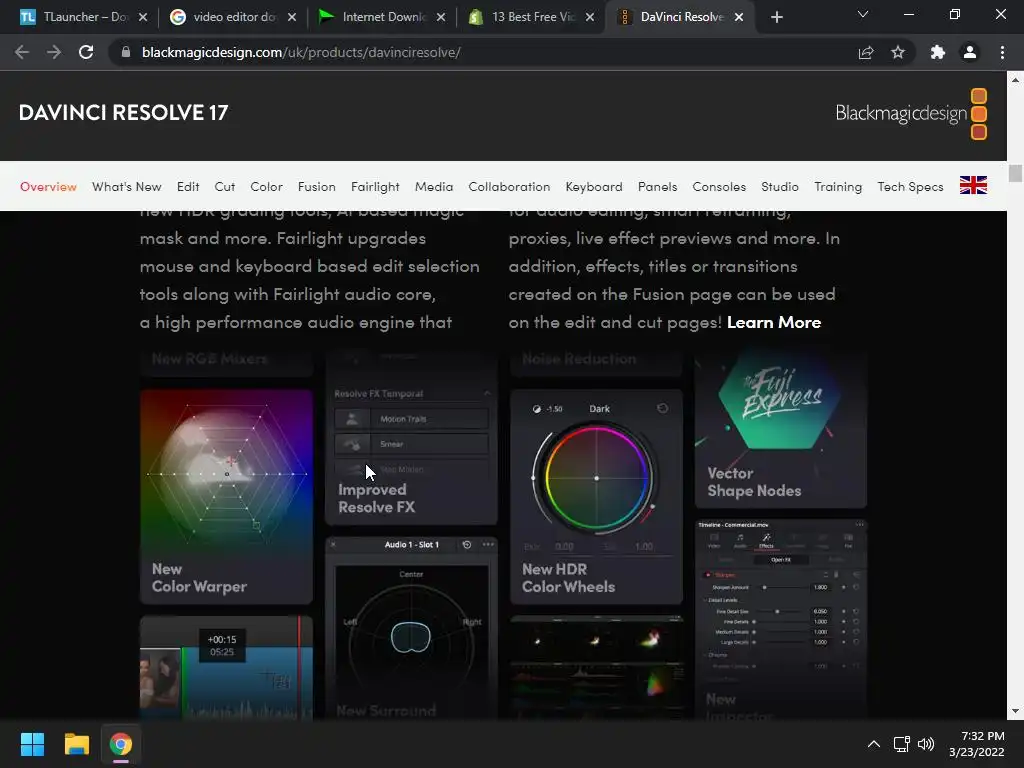Open the Panels page link

click(x=658, y=187)
